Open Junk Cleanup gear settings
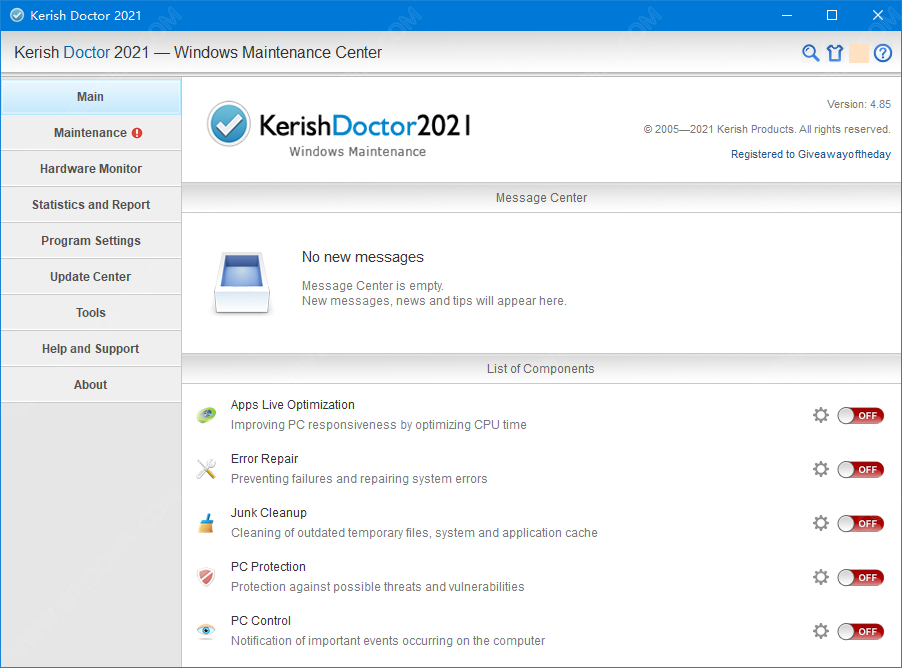The width and height of the screenshot is (902, 668). click(x=820, y=523)
